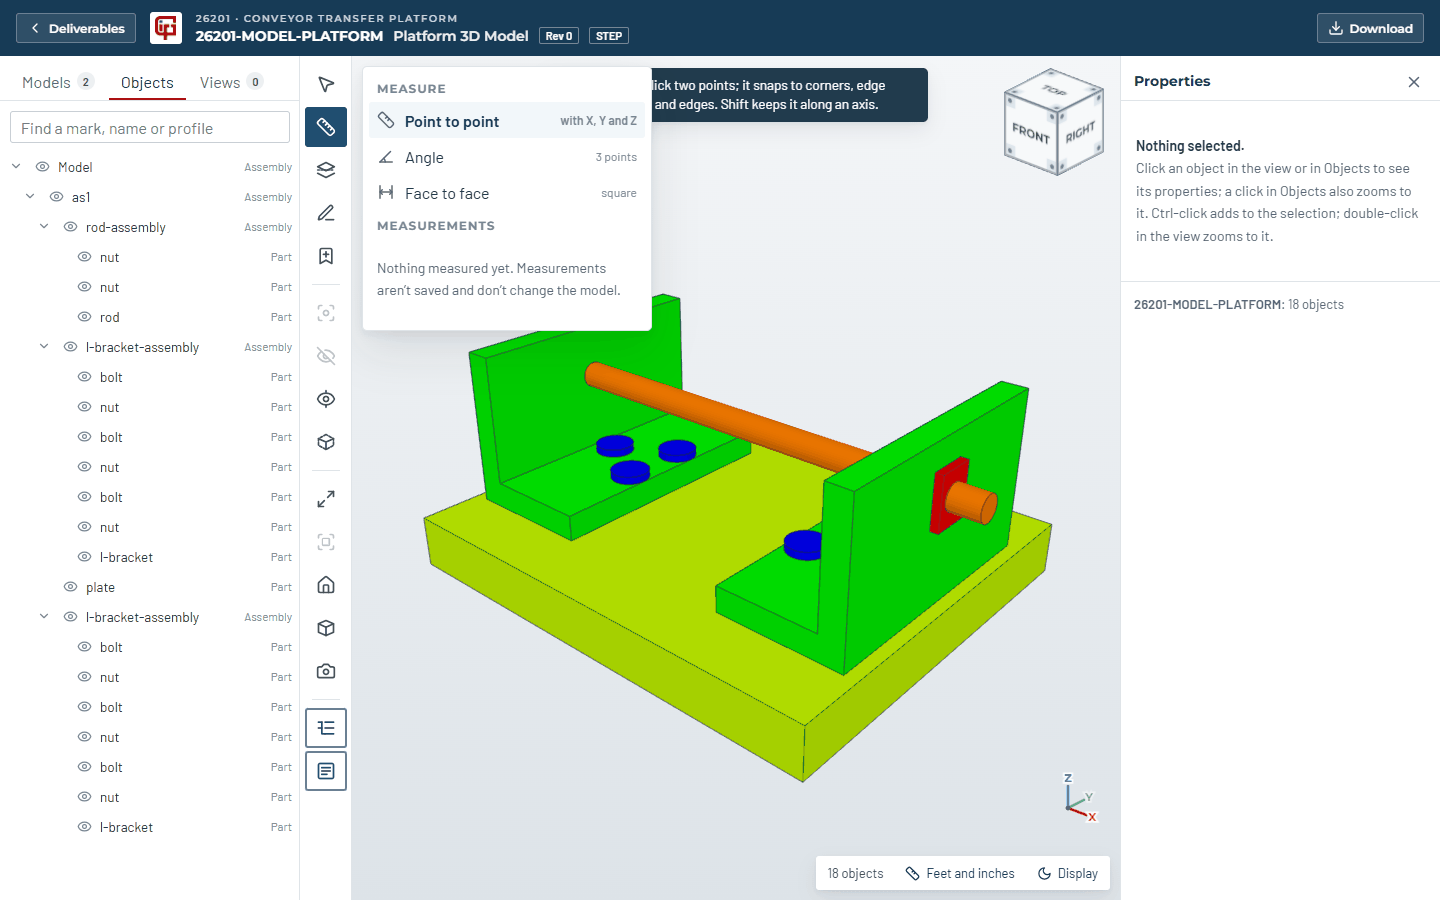Click the 18 objects status button
Image resolution: width=1440 pixels, height=900 pixels.
(x=855, y=873)
